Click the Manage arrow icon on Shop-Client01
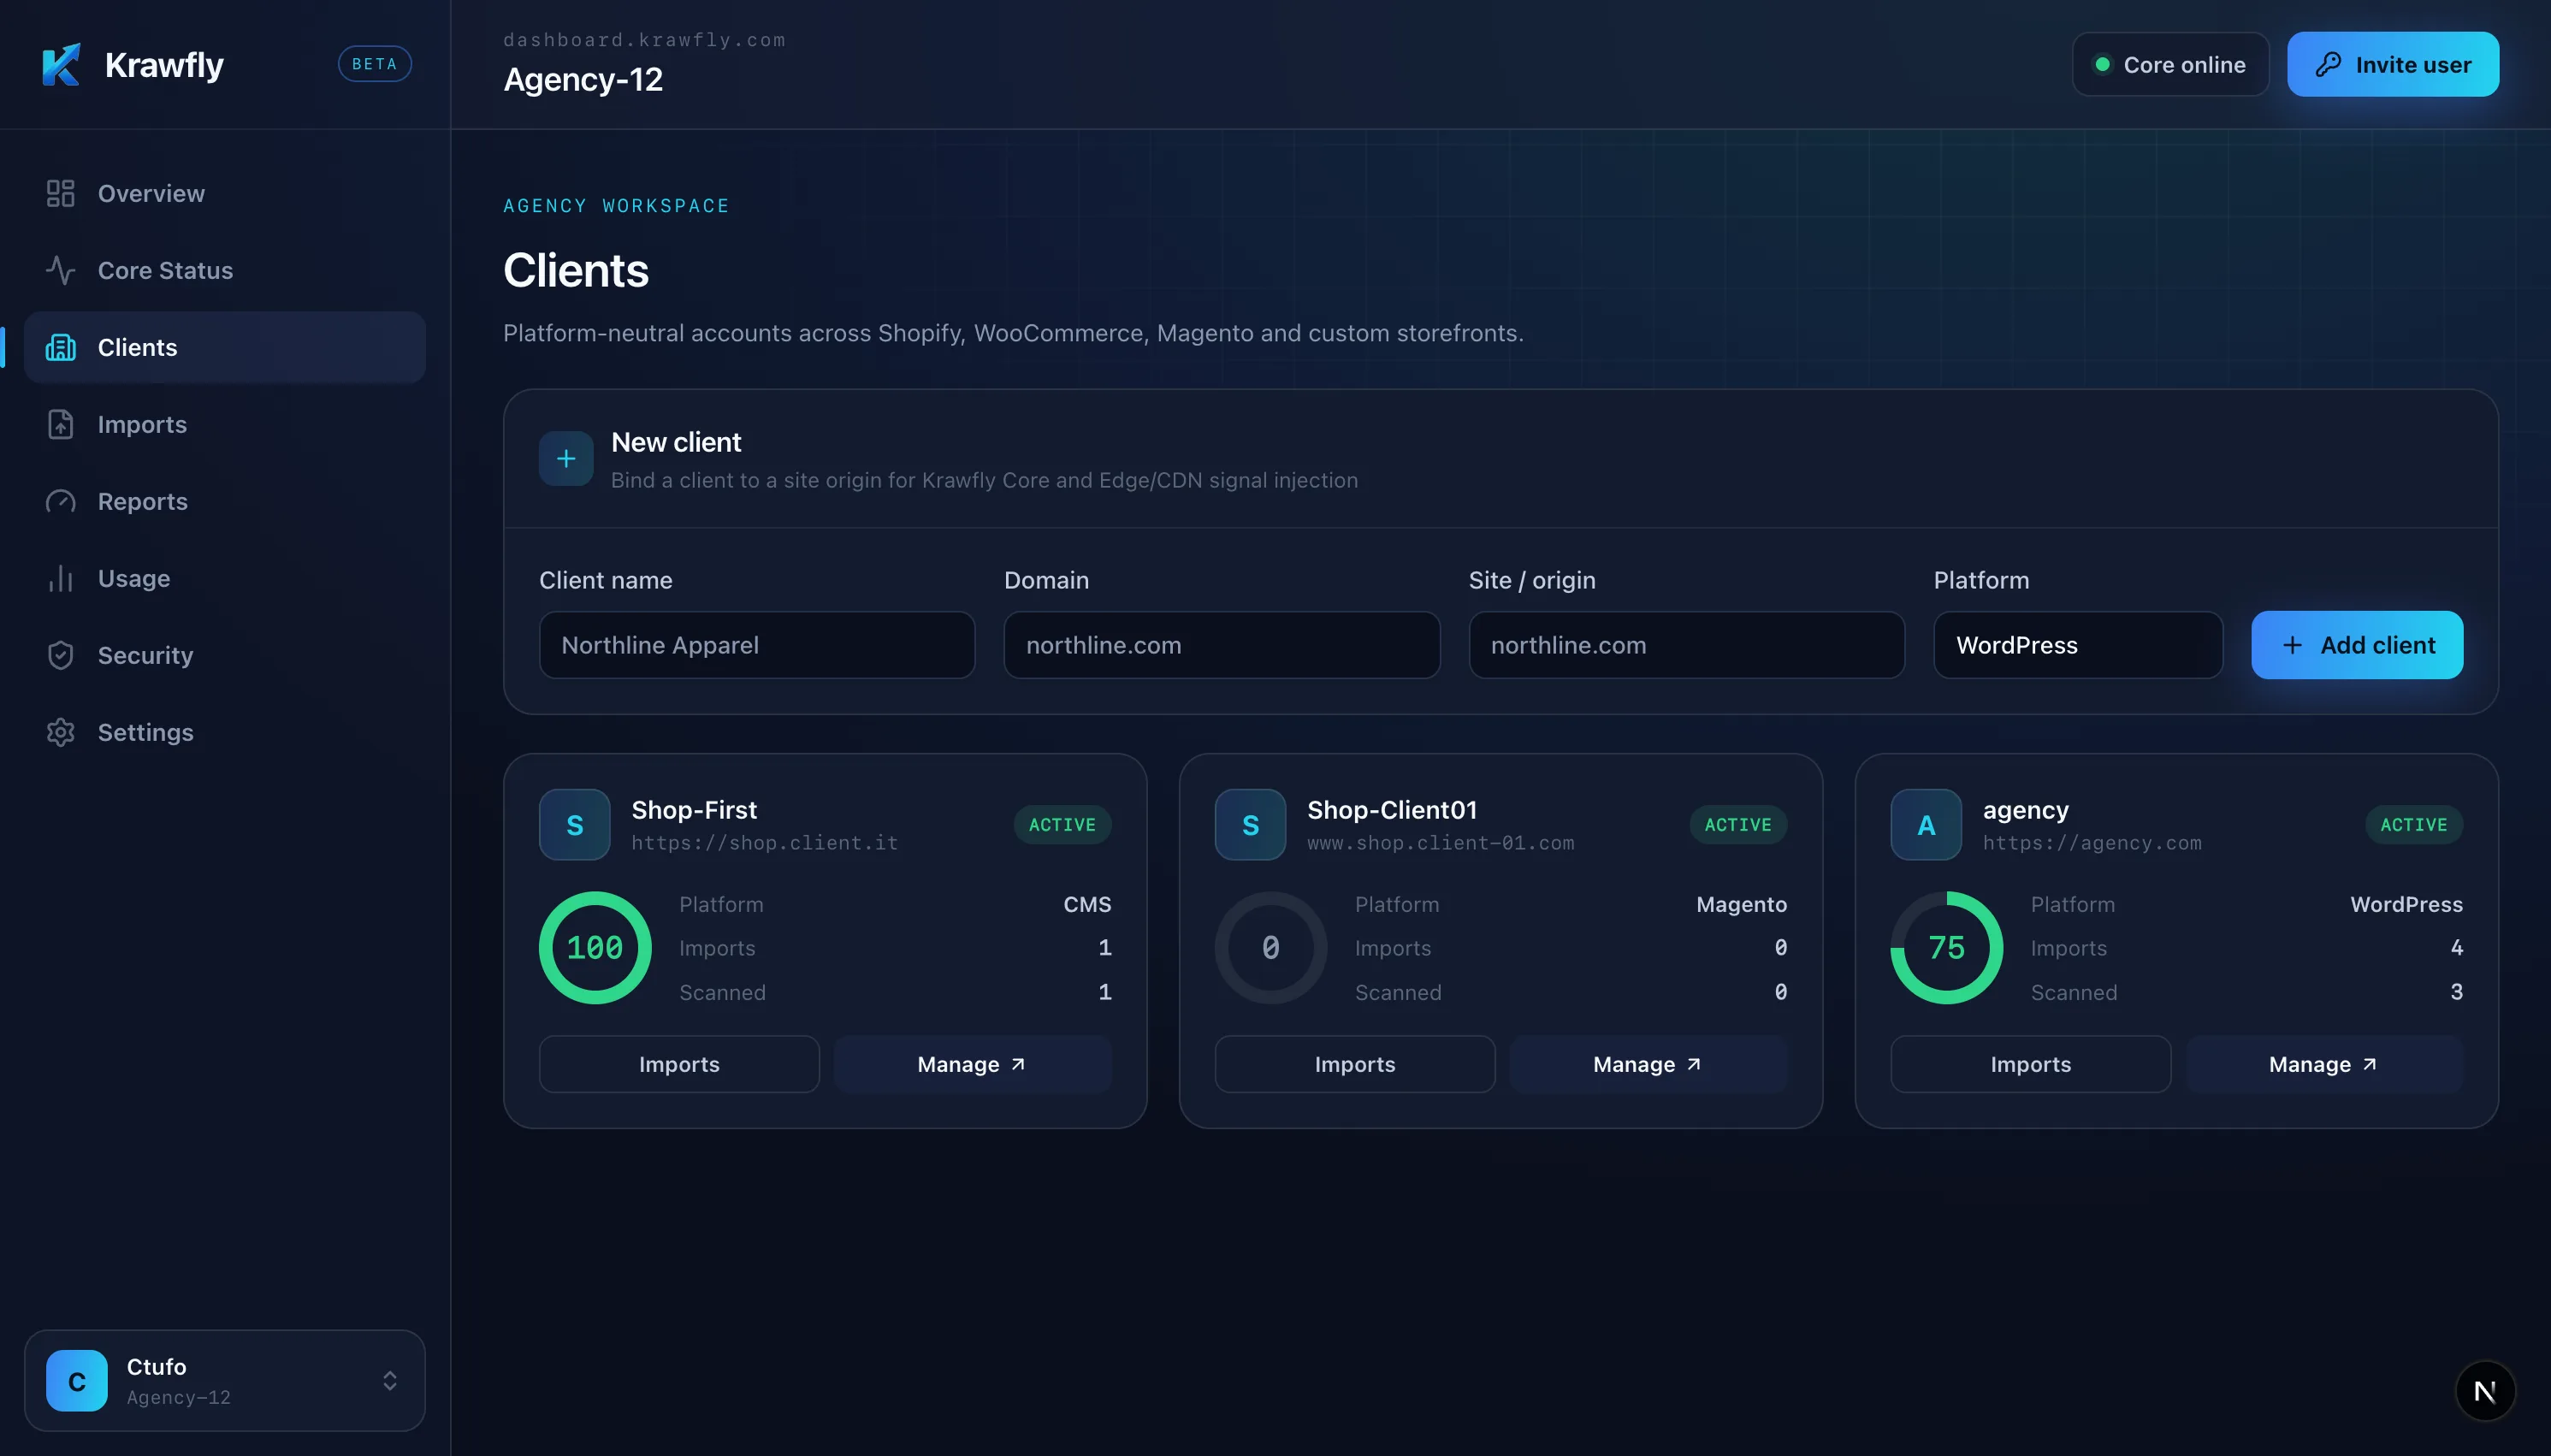This screenshot has height=1456, width=2551. point(1694,1065)
